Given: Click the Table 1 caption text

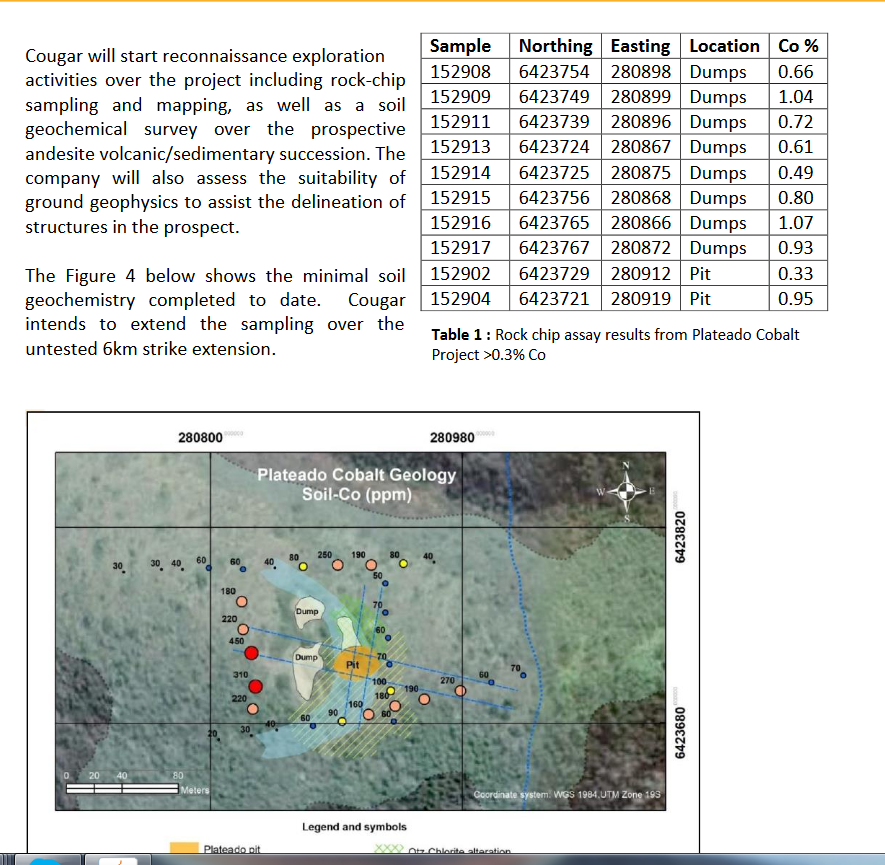Looking at the screenshot, I should (615, 344).
